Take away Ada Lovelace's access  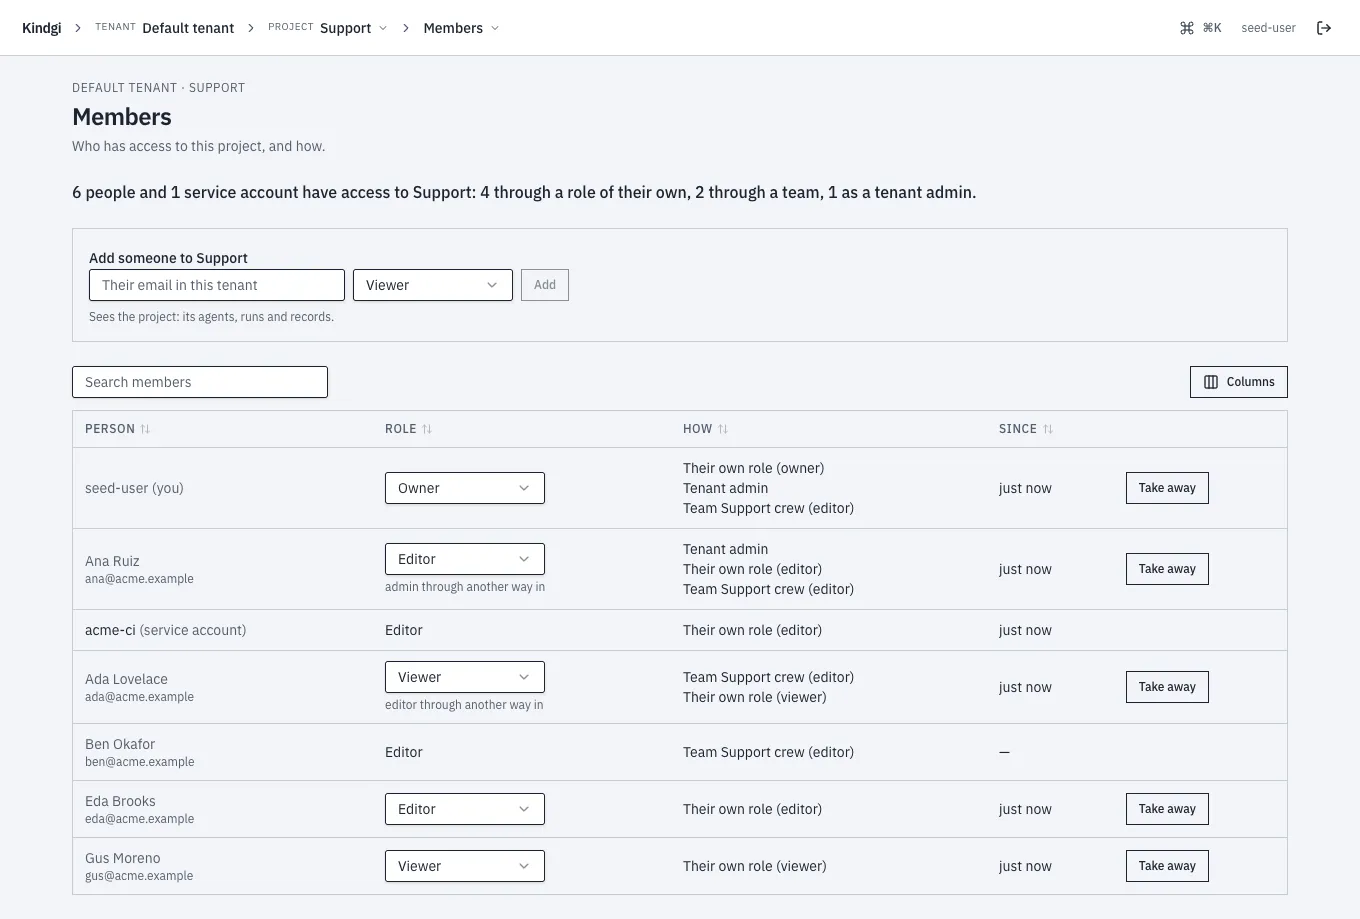(1167, 687)
